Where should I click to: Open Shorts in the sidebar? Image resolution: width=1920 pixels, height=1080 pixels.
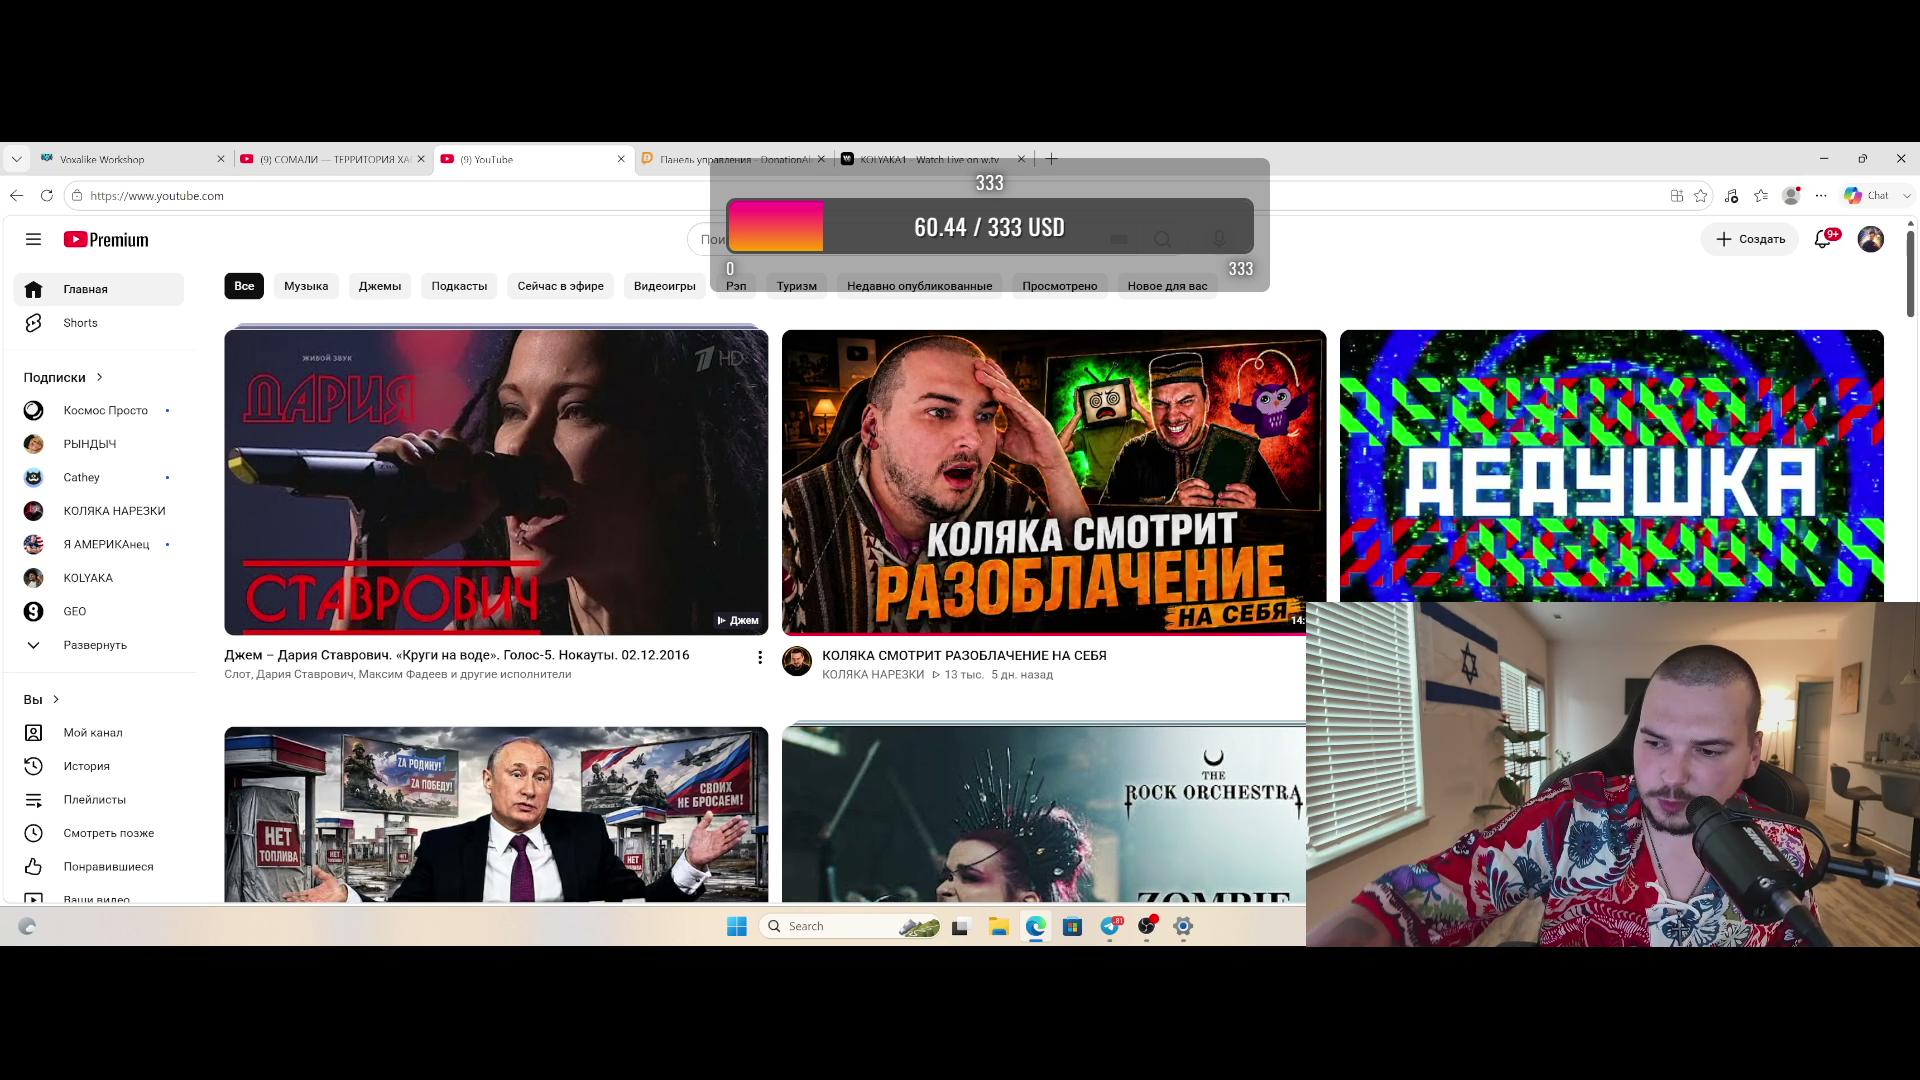pos(99,323)
